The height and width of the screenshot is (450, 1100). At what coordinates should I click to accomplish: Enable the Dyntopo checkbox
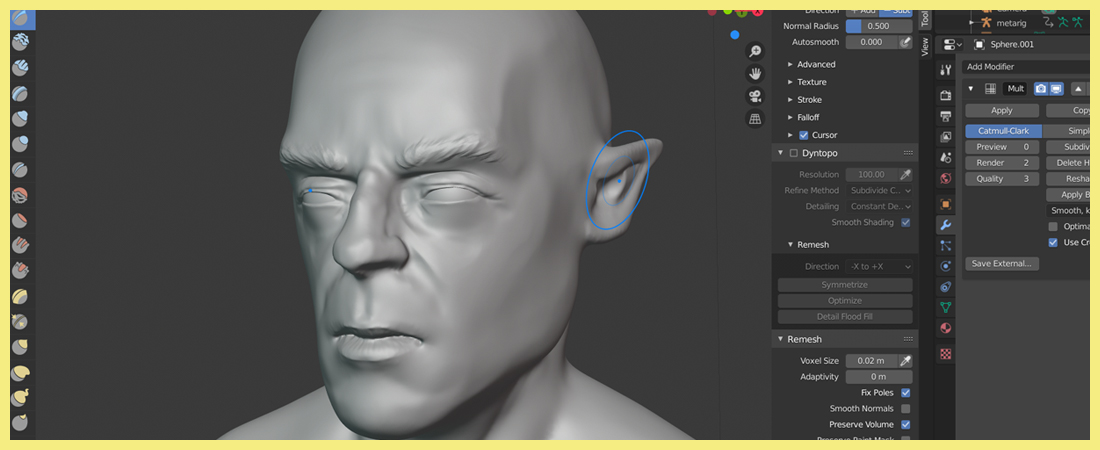[x=794, y=153]
